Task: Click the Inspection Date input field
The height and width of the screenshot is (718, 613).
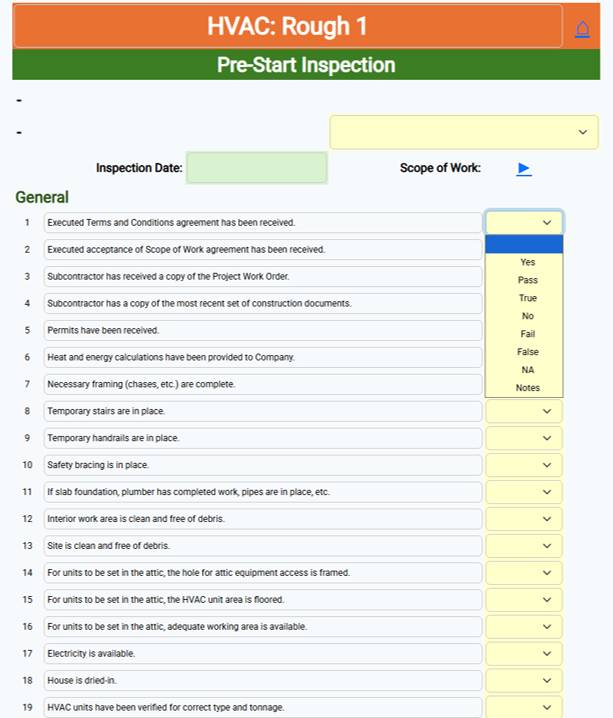Action: click(257, 168)
